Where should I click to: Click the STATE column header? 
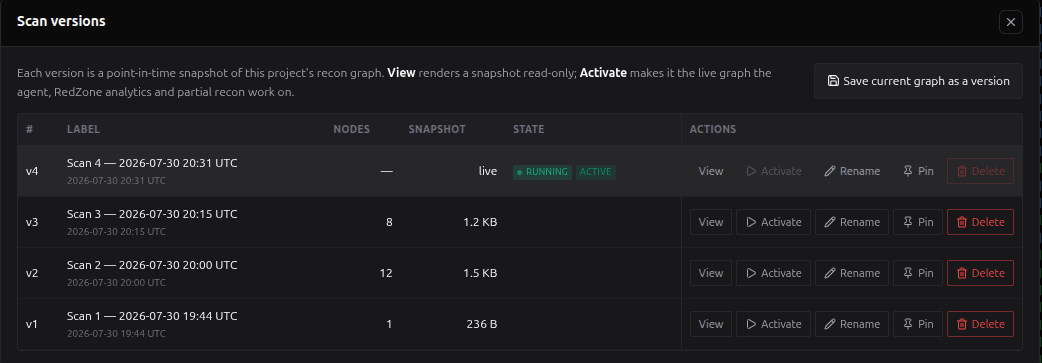[x=528, y=130]
